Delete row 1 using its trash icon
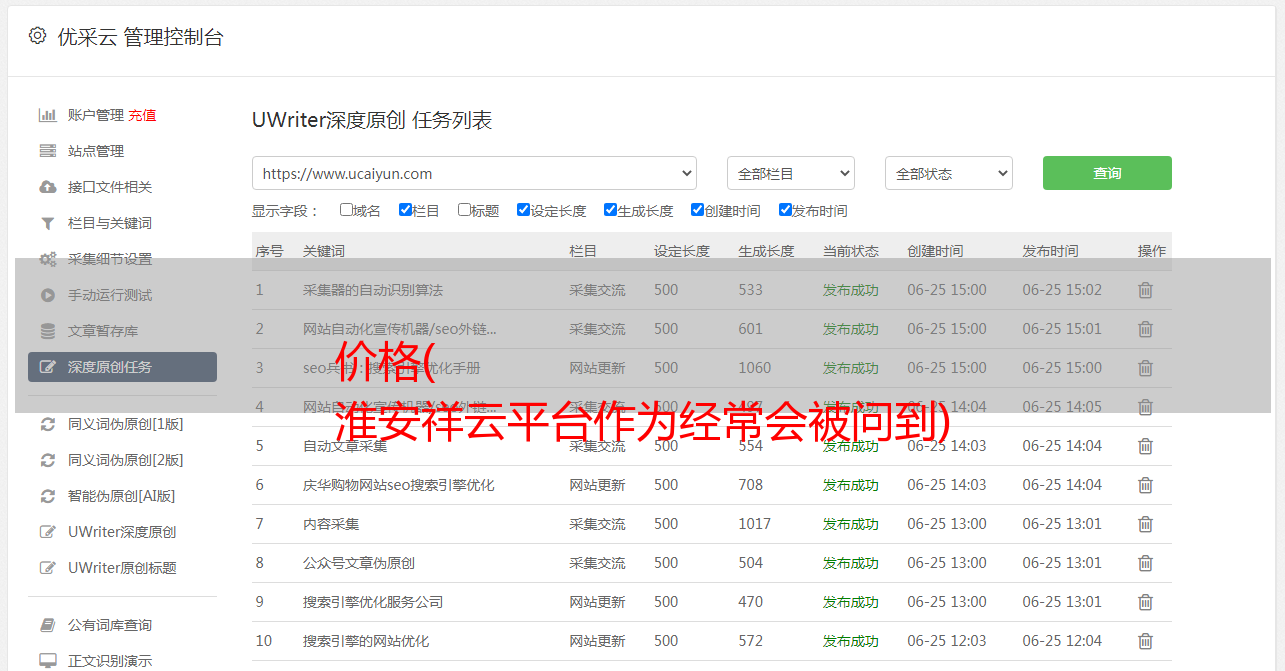The width and height of the screenshot is (1285, 671). [1145, 290]
